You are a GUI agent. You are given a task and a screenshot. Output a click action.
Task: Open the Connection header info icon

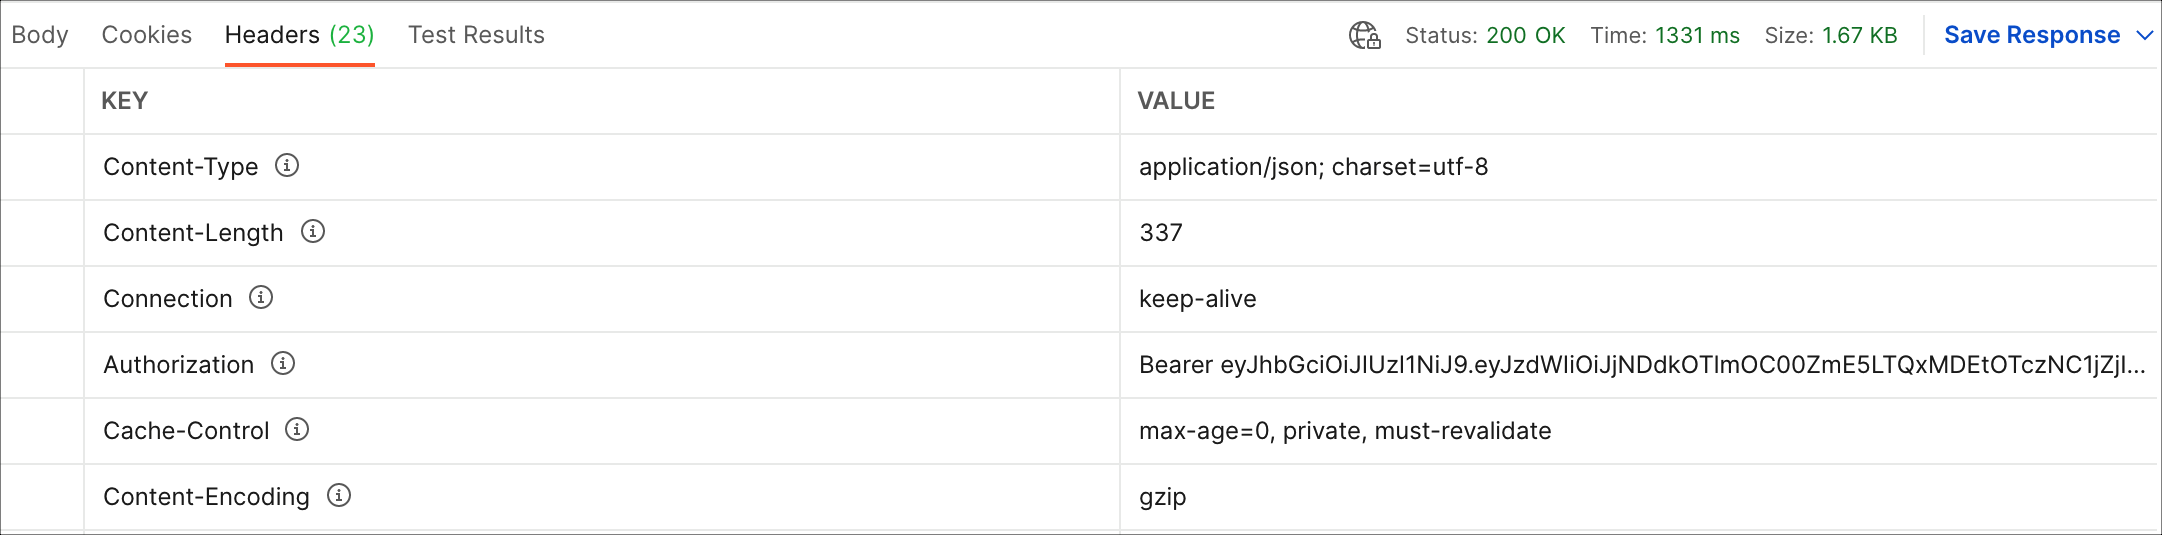click(261, 297)
